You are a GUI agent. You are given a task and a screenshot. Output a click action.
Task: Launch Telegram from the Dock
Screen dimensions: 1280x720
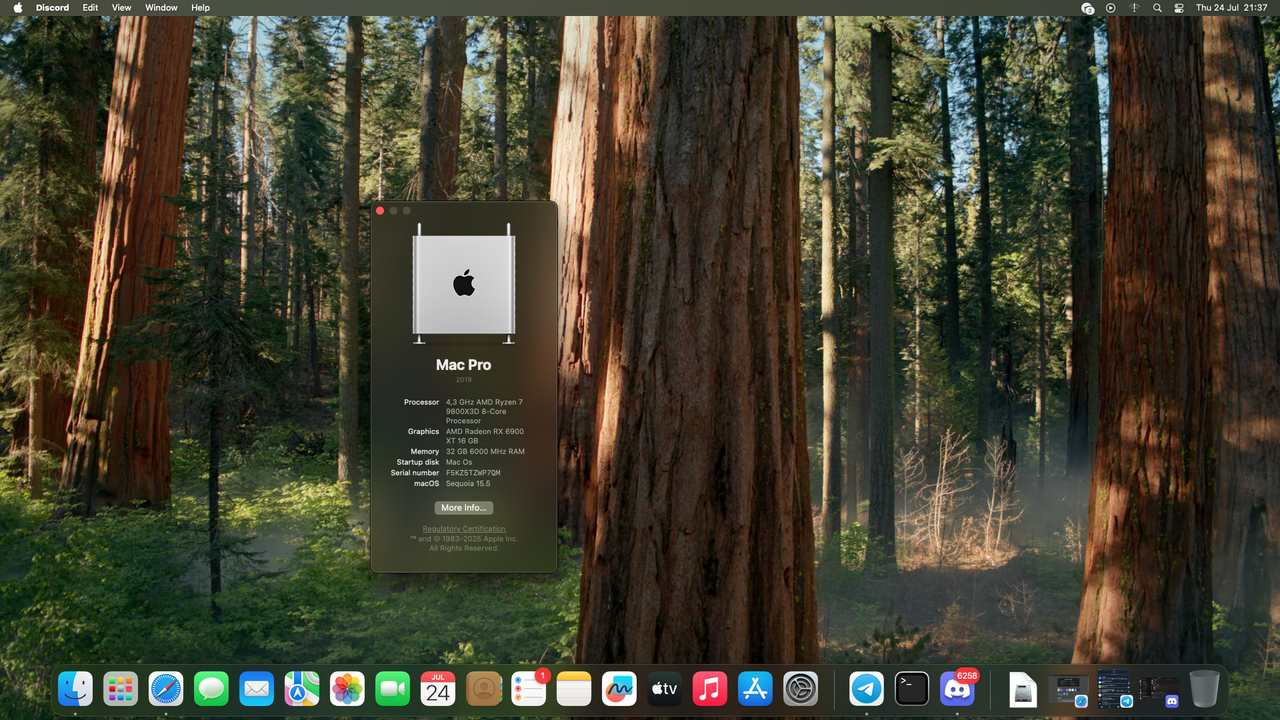pos(867,689)
